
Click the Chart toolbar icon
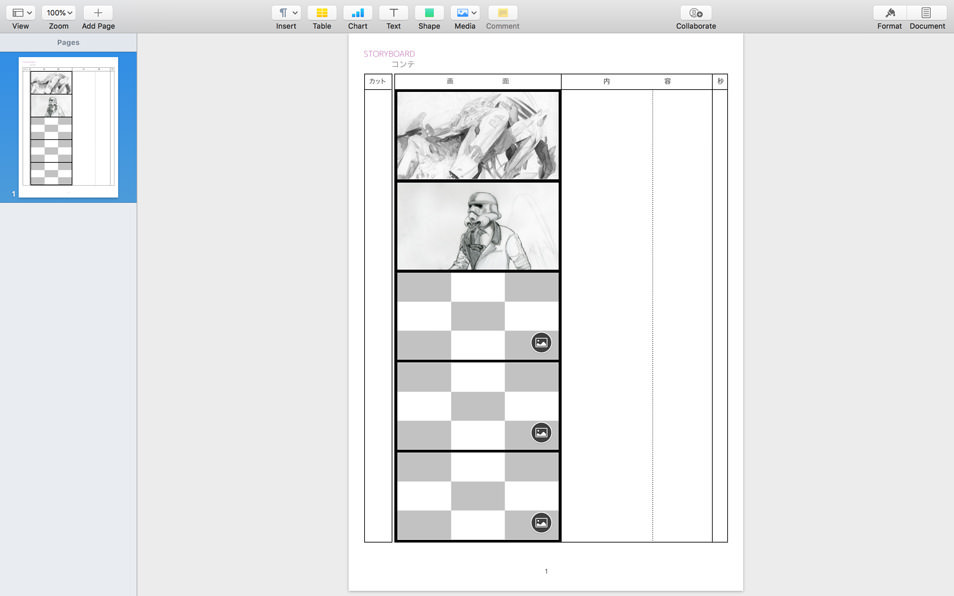coord(358,13)
